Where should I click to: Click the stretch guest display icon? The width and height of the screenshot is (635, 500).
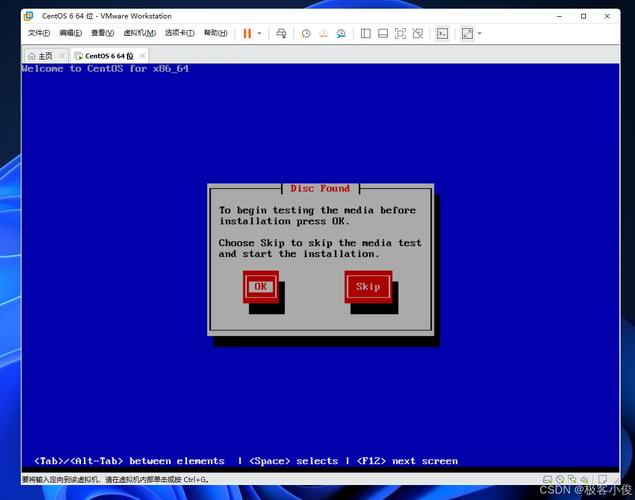point(467,34)
